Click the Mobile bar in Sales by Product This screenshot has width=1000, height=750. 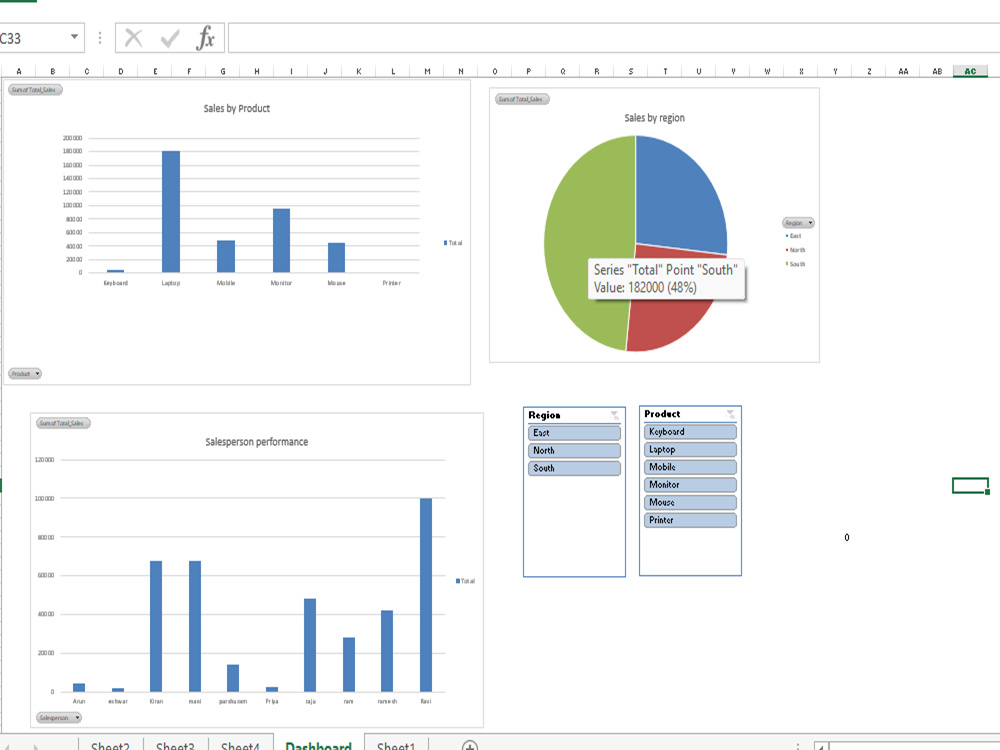point(226,256)
